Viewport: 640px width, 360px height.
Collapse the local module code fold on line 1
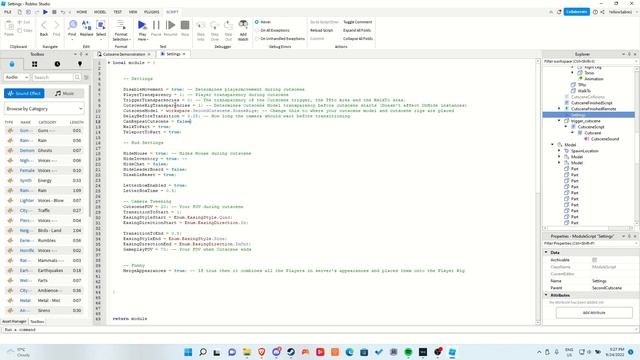pyautogui.click(x=109, y=63)
